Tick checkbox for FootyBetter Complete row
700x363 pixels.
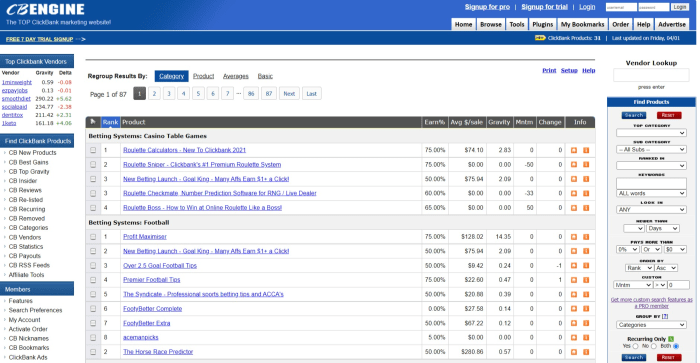(x=93, y=309)
